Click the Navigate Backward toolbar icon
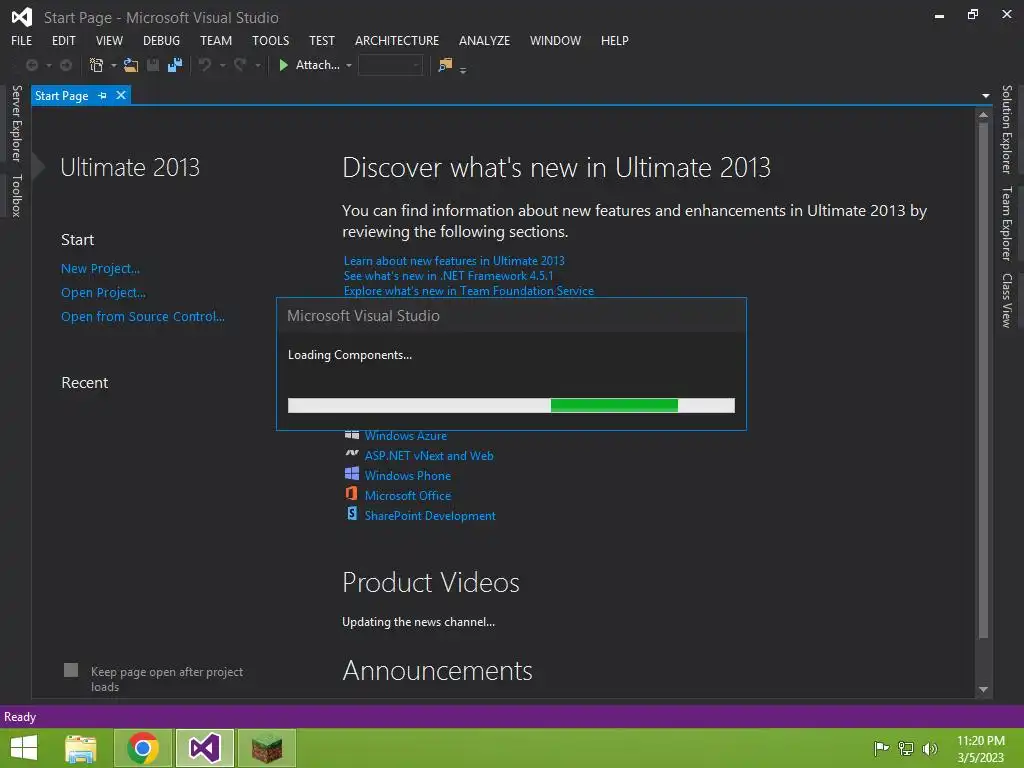 [31, 65]
